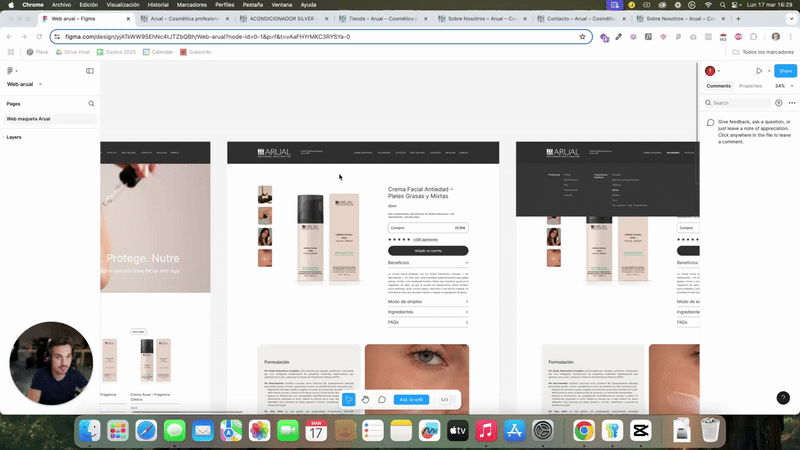Open the Archivo menu in menu bar

tap(61, 5)
